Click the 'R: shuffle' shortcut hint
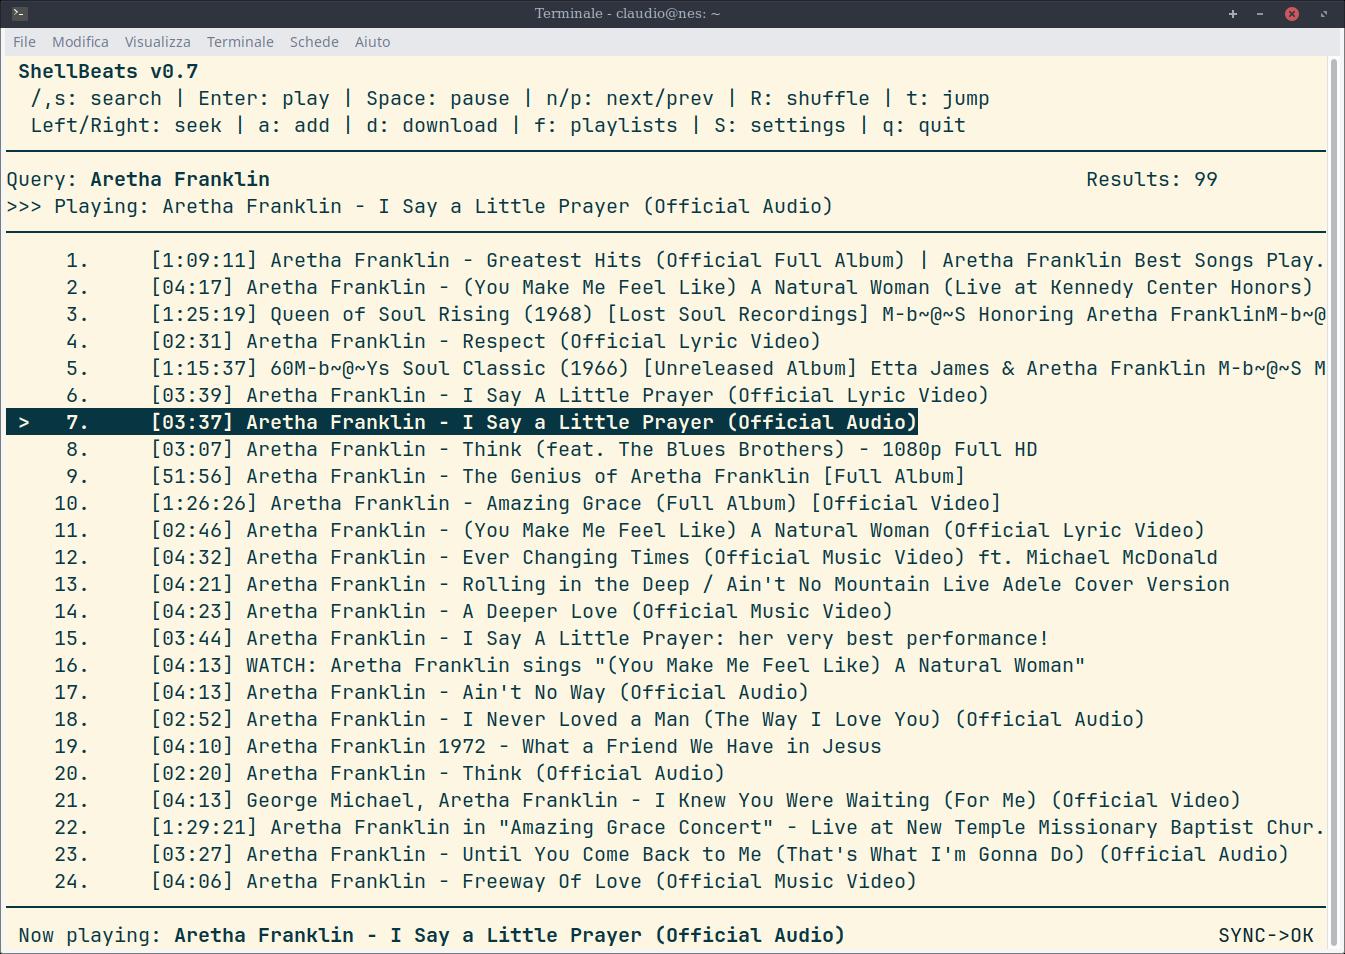The height and width of the screenshot is (954, 1345). click(x=810, y=99)
